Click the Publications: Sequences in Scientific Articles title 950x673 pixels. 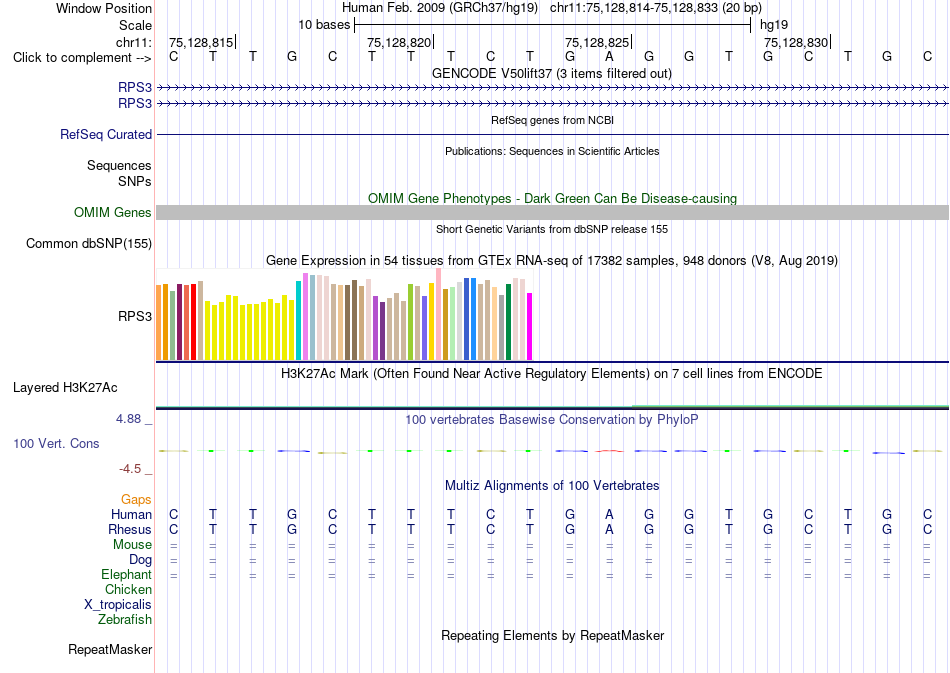[x=552, y=151]
